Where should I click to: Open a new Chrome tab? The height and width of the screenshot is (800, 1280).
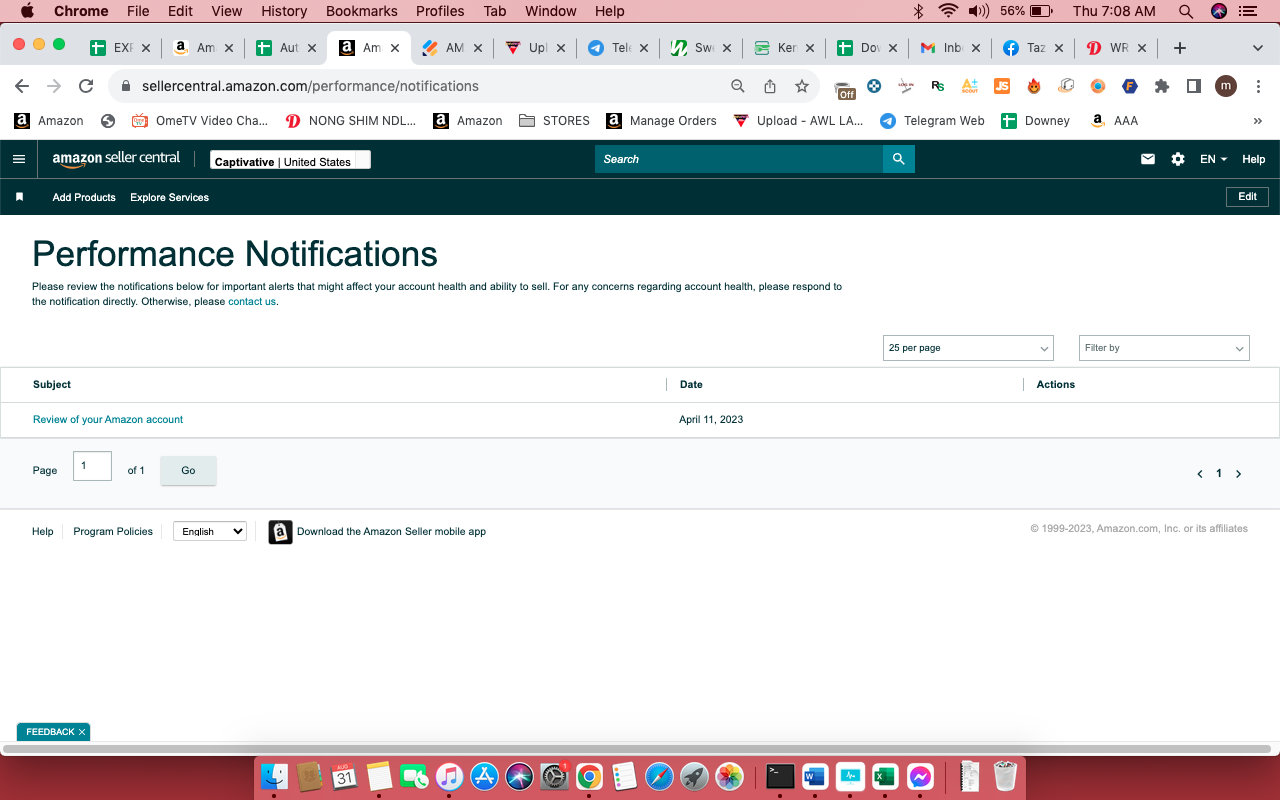point(1180,48)
